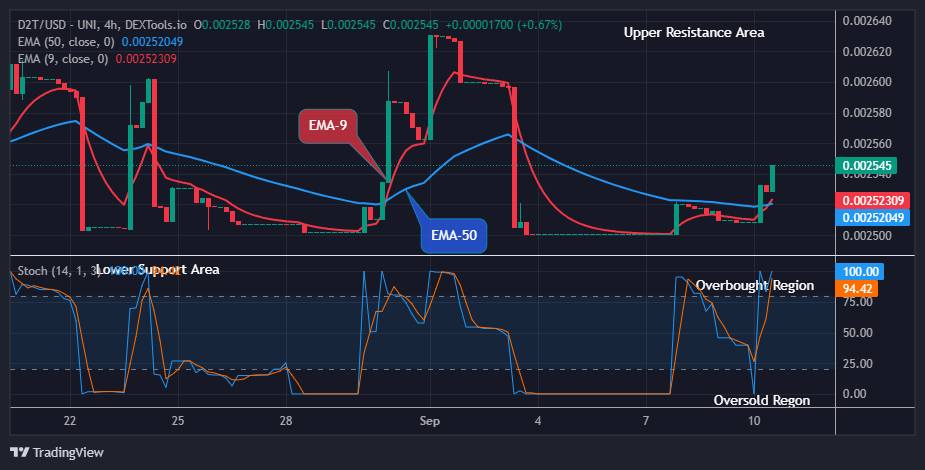The width and height of the screenshot is (925, 470).
Task: Click the 22 date label on time axis
Action: pyautogui.click(x=70, y=420)
